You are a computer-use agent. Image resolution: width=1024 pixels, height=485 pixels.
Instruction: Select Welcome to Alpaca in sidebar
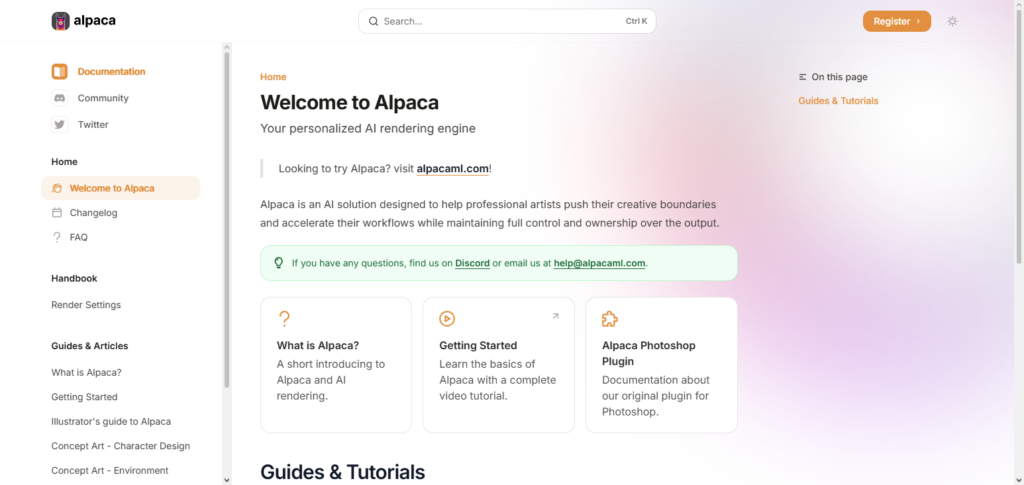click(121, 188)
